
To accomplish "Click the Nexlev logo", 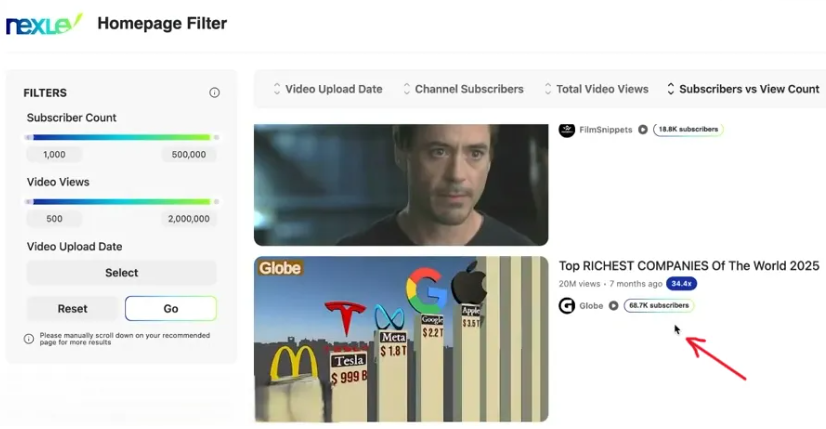I will [x=44, y=24].
